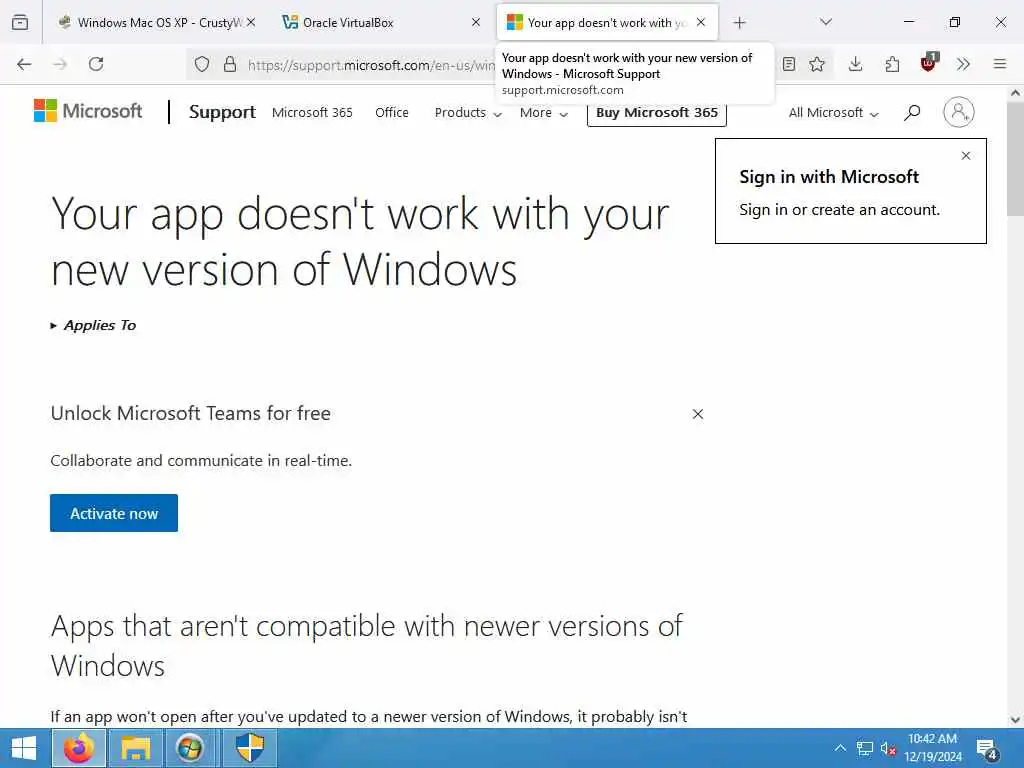The height and width of the screenshot is (768, 1024).
Task: Open site search magnifier
Action: tap(912, 112)
